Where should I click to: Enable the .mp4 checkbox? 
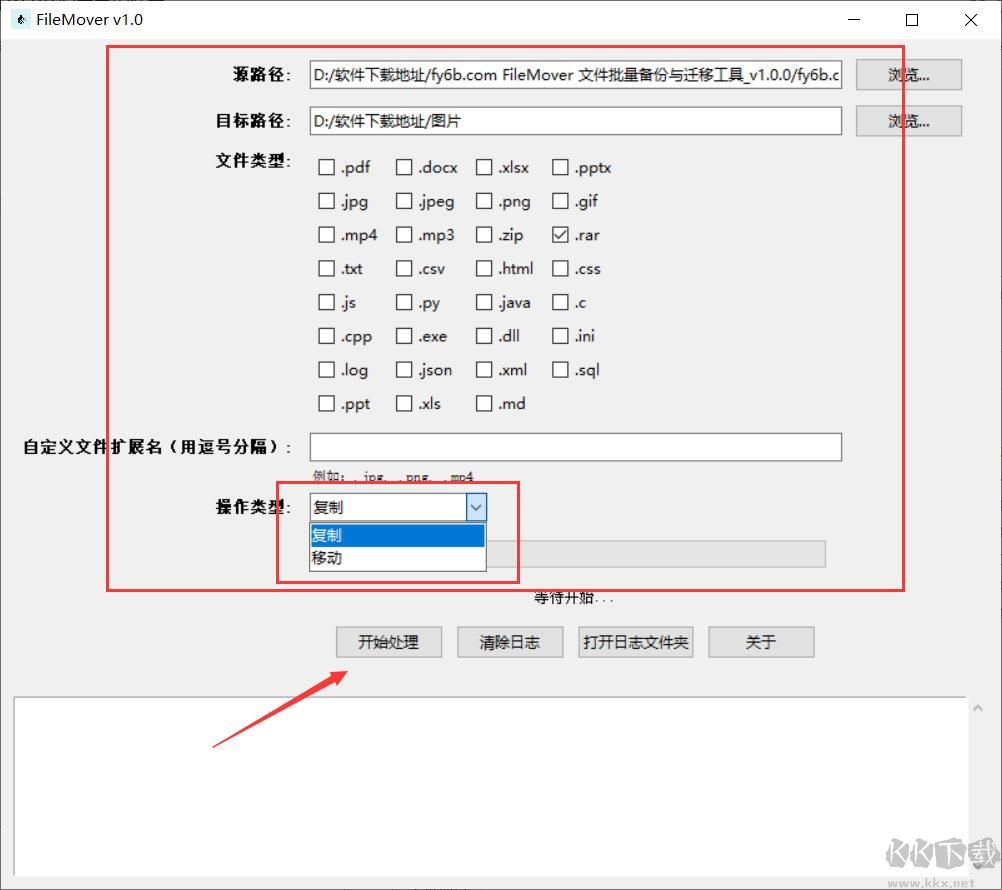pos(326,234)
